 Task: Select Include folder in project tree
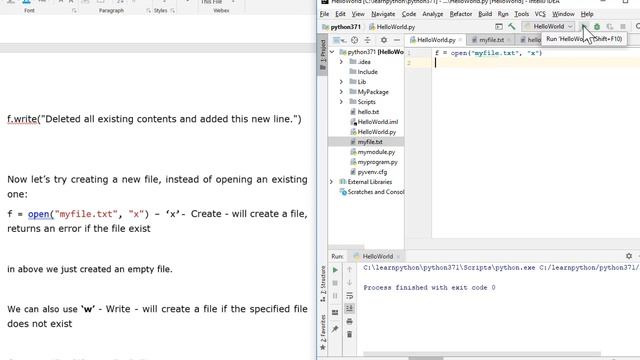click(x=367, y=72)
